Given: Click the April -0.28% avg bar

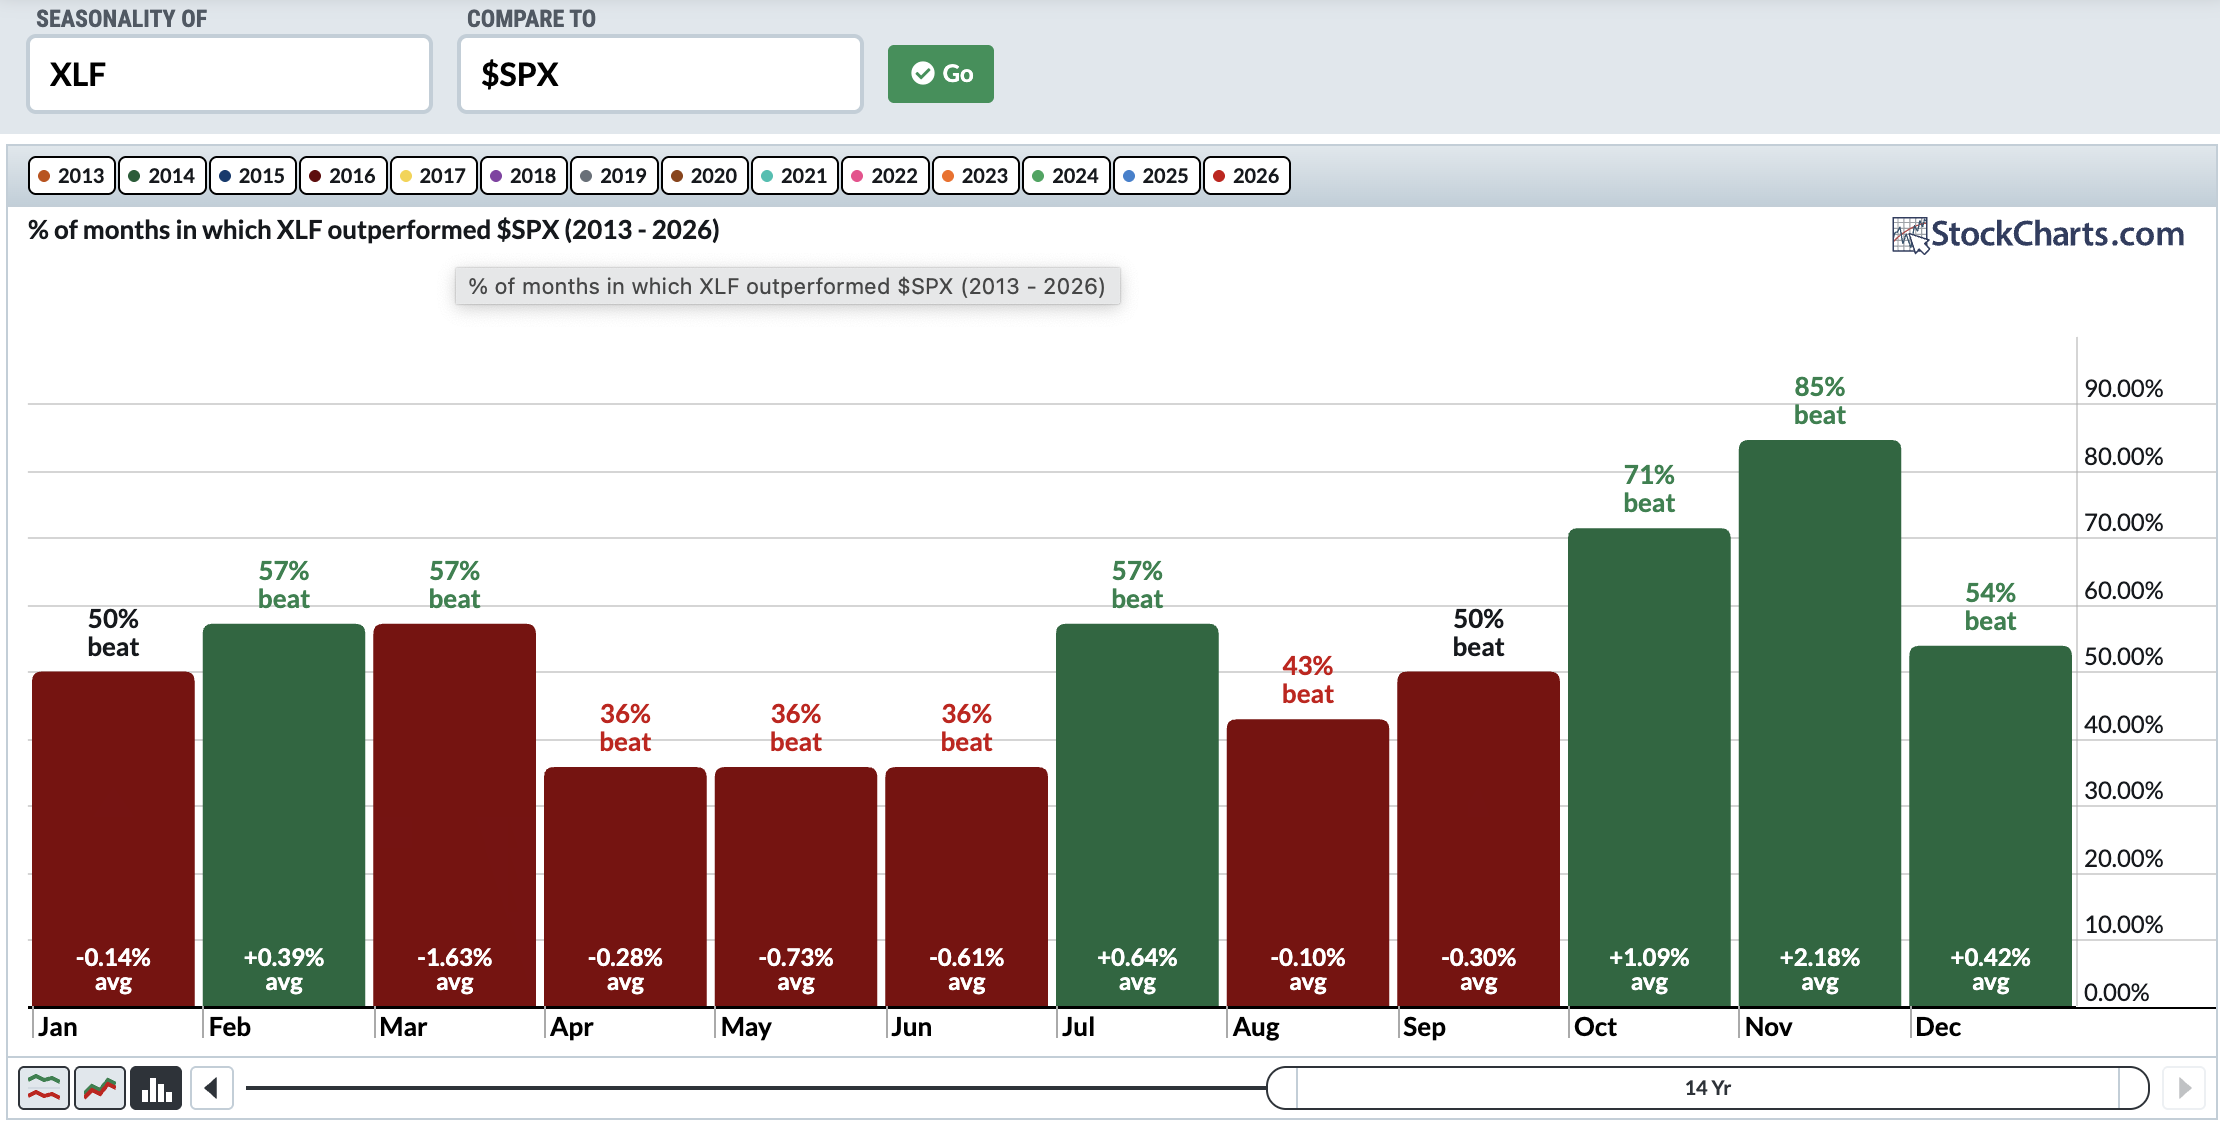Looking at the screenshot, I should (625, 887).
